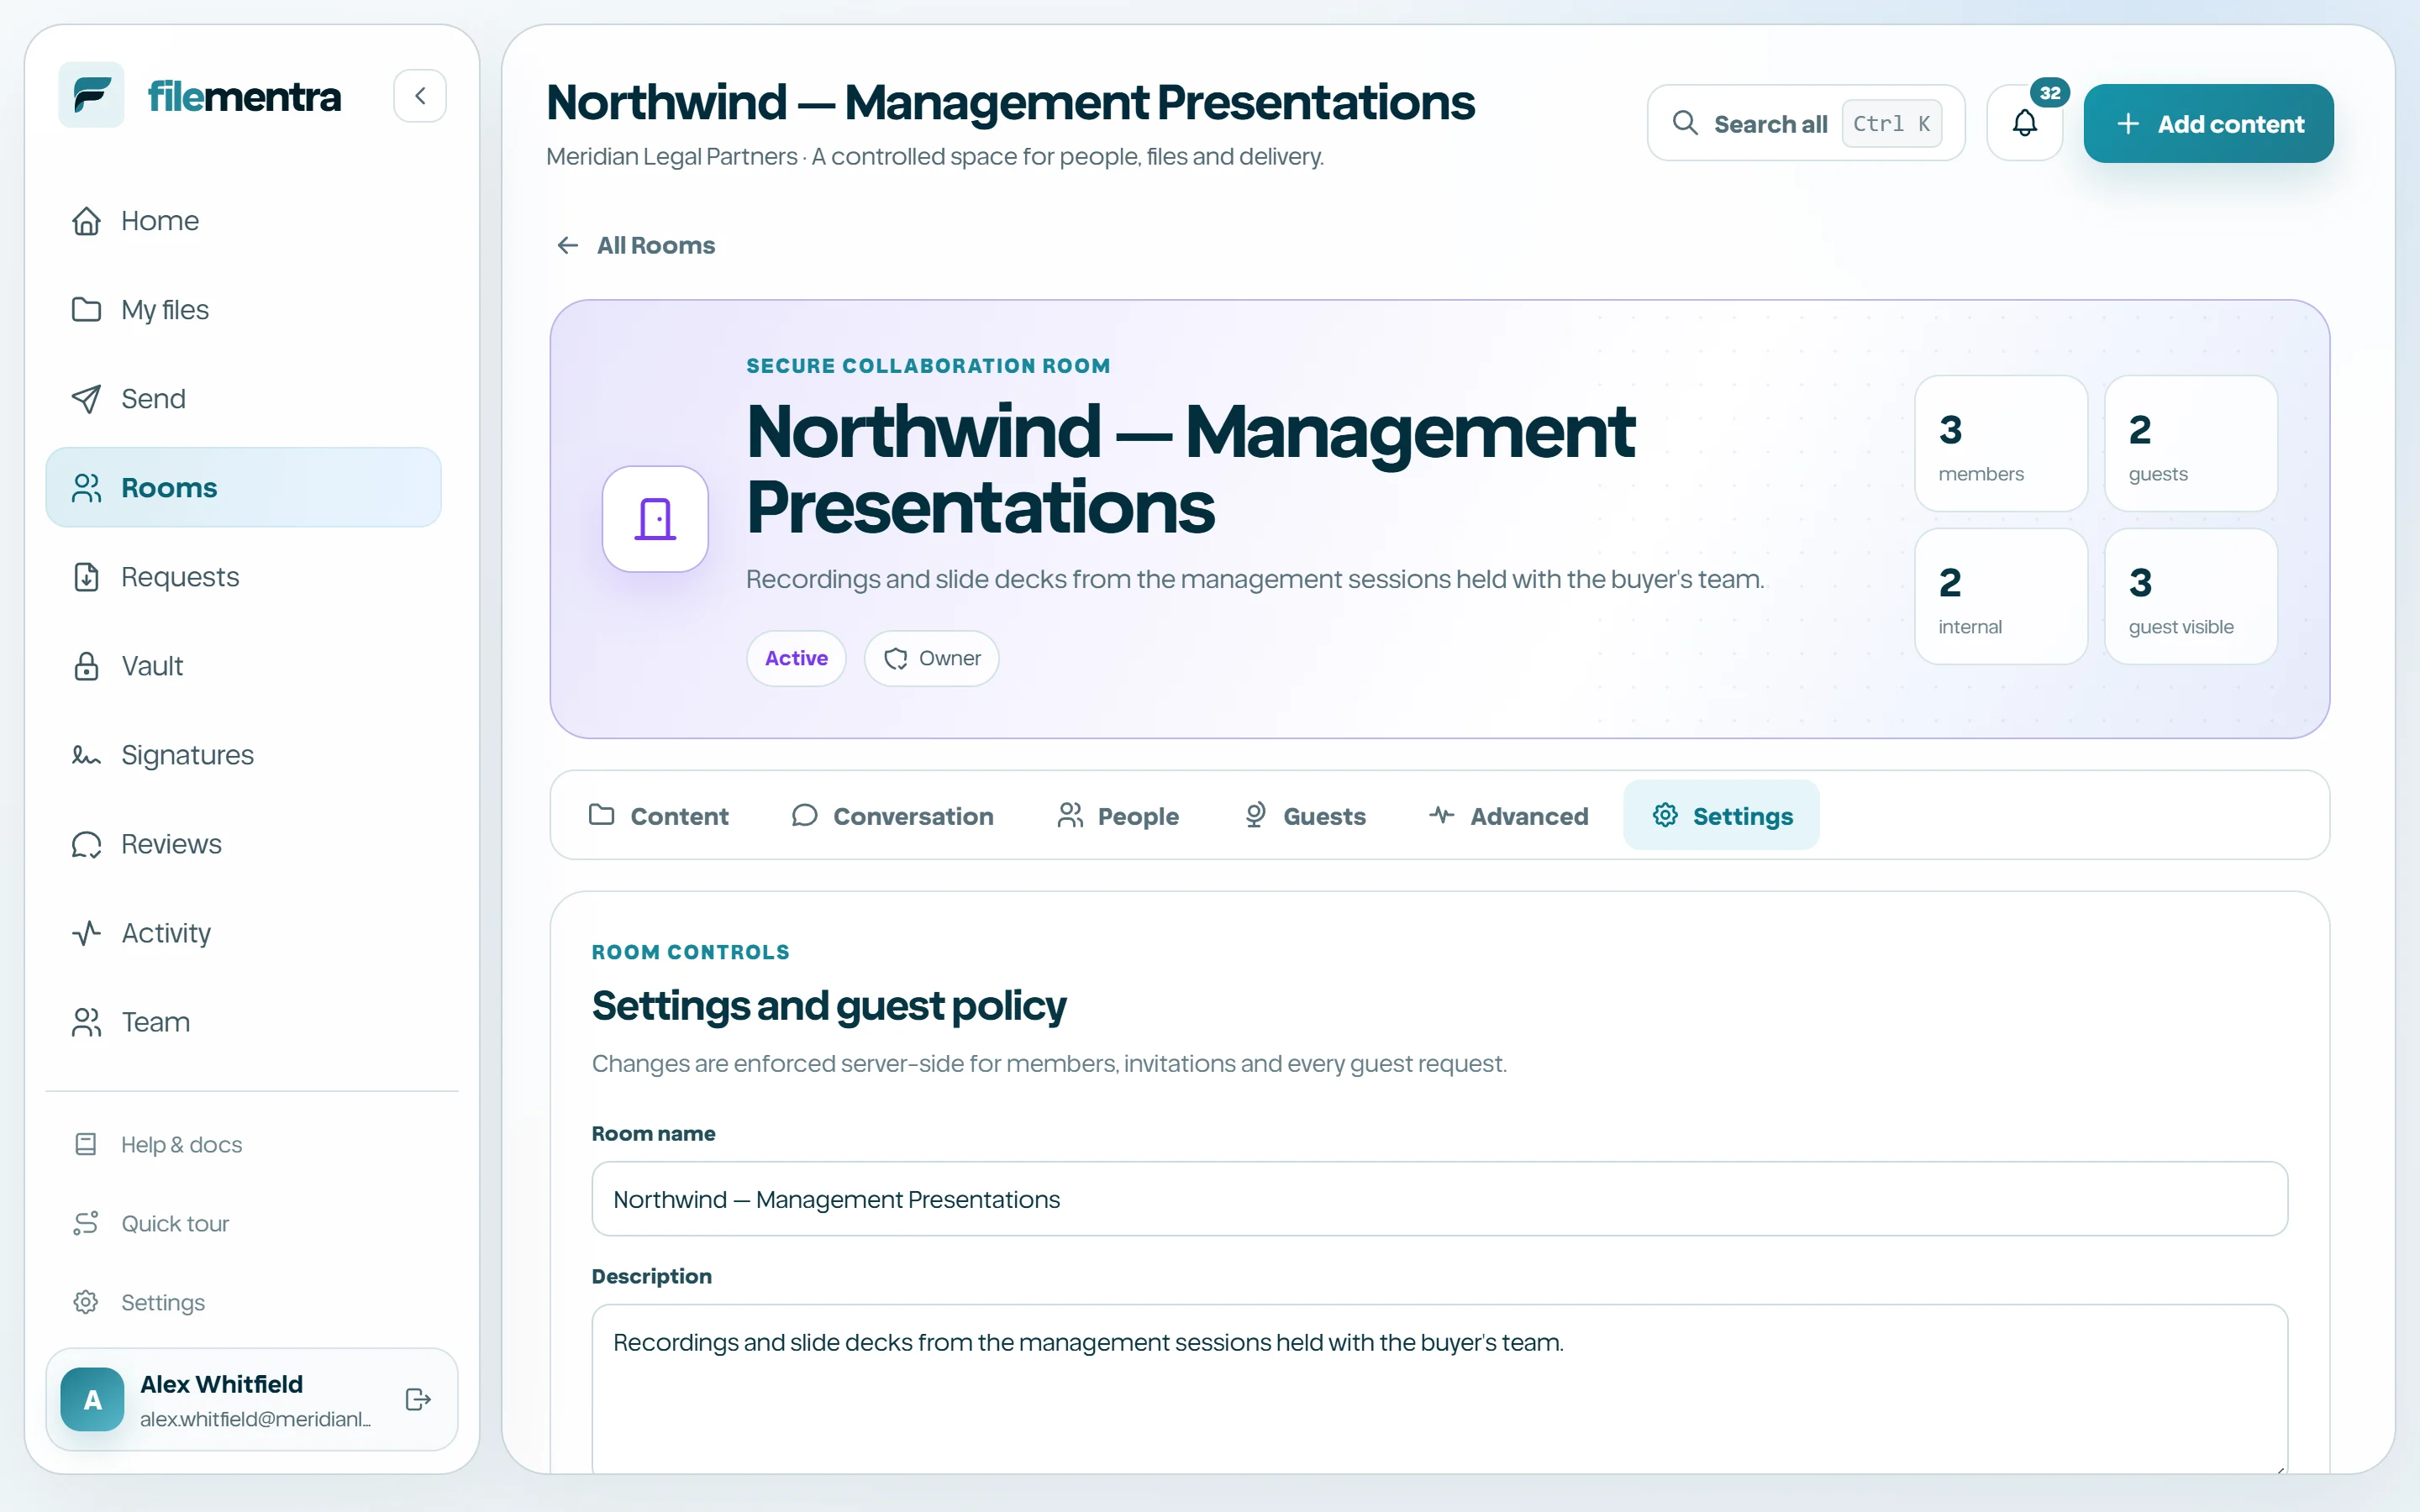Screen dimensions: 2420x1512
Task: Open the Advanced tab
Action: point(1509,815)
